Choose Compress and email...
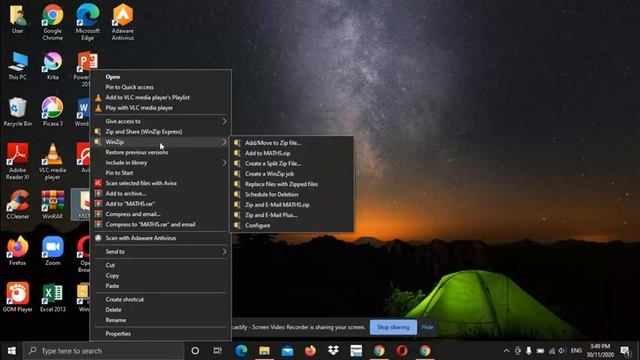The width and height of the screenshot is (640, 360). pos(161,214)
